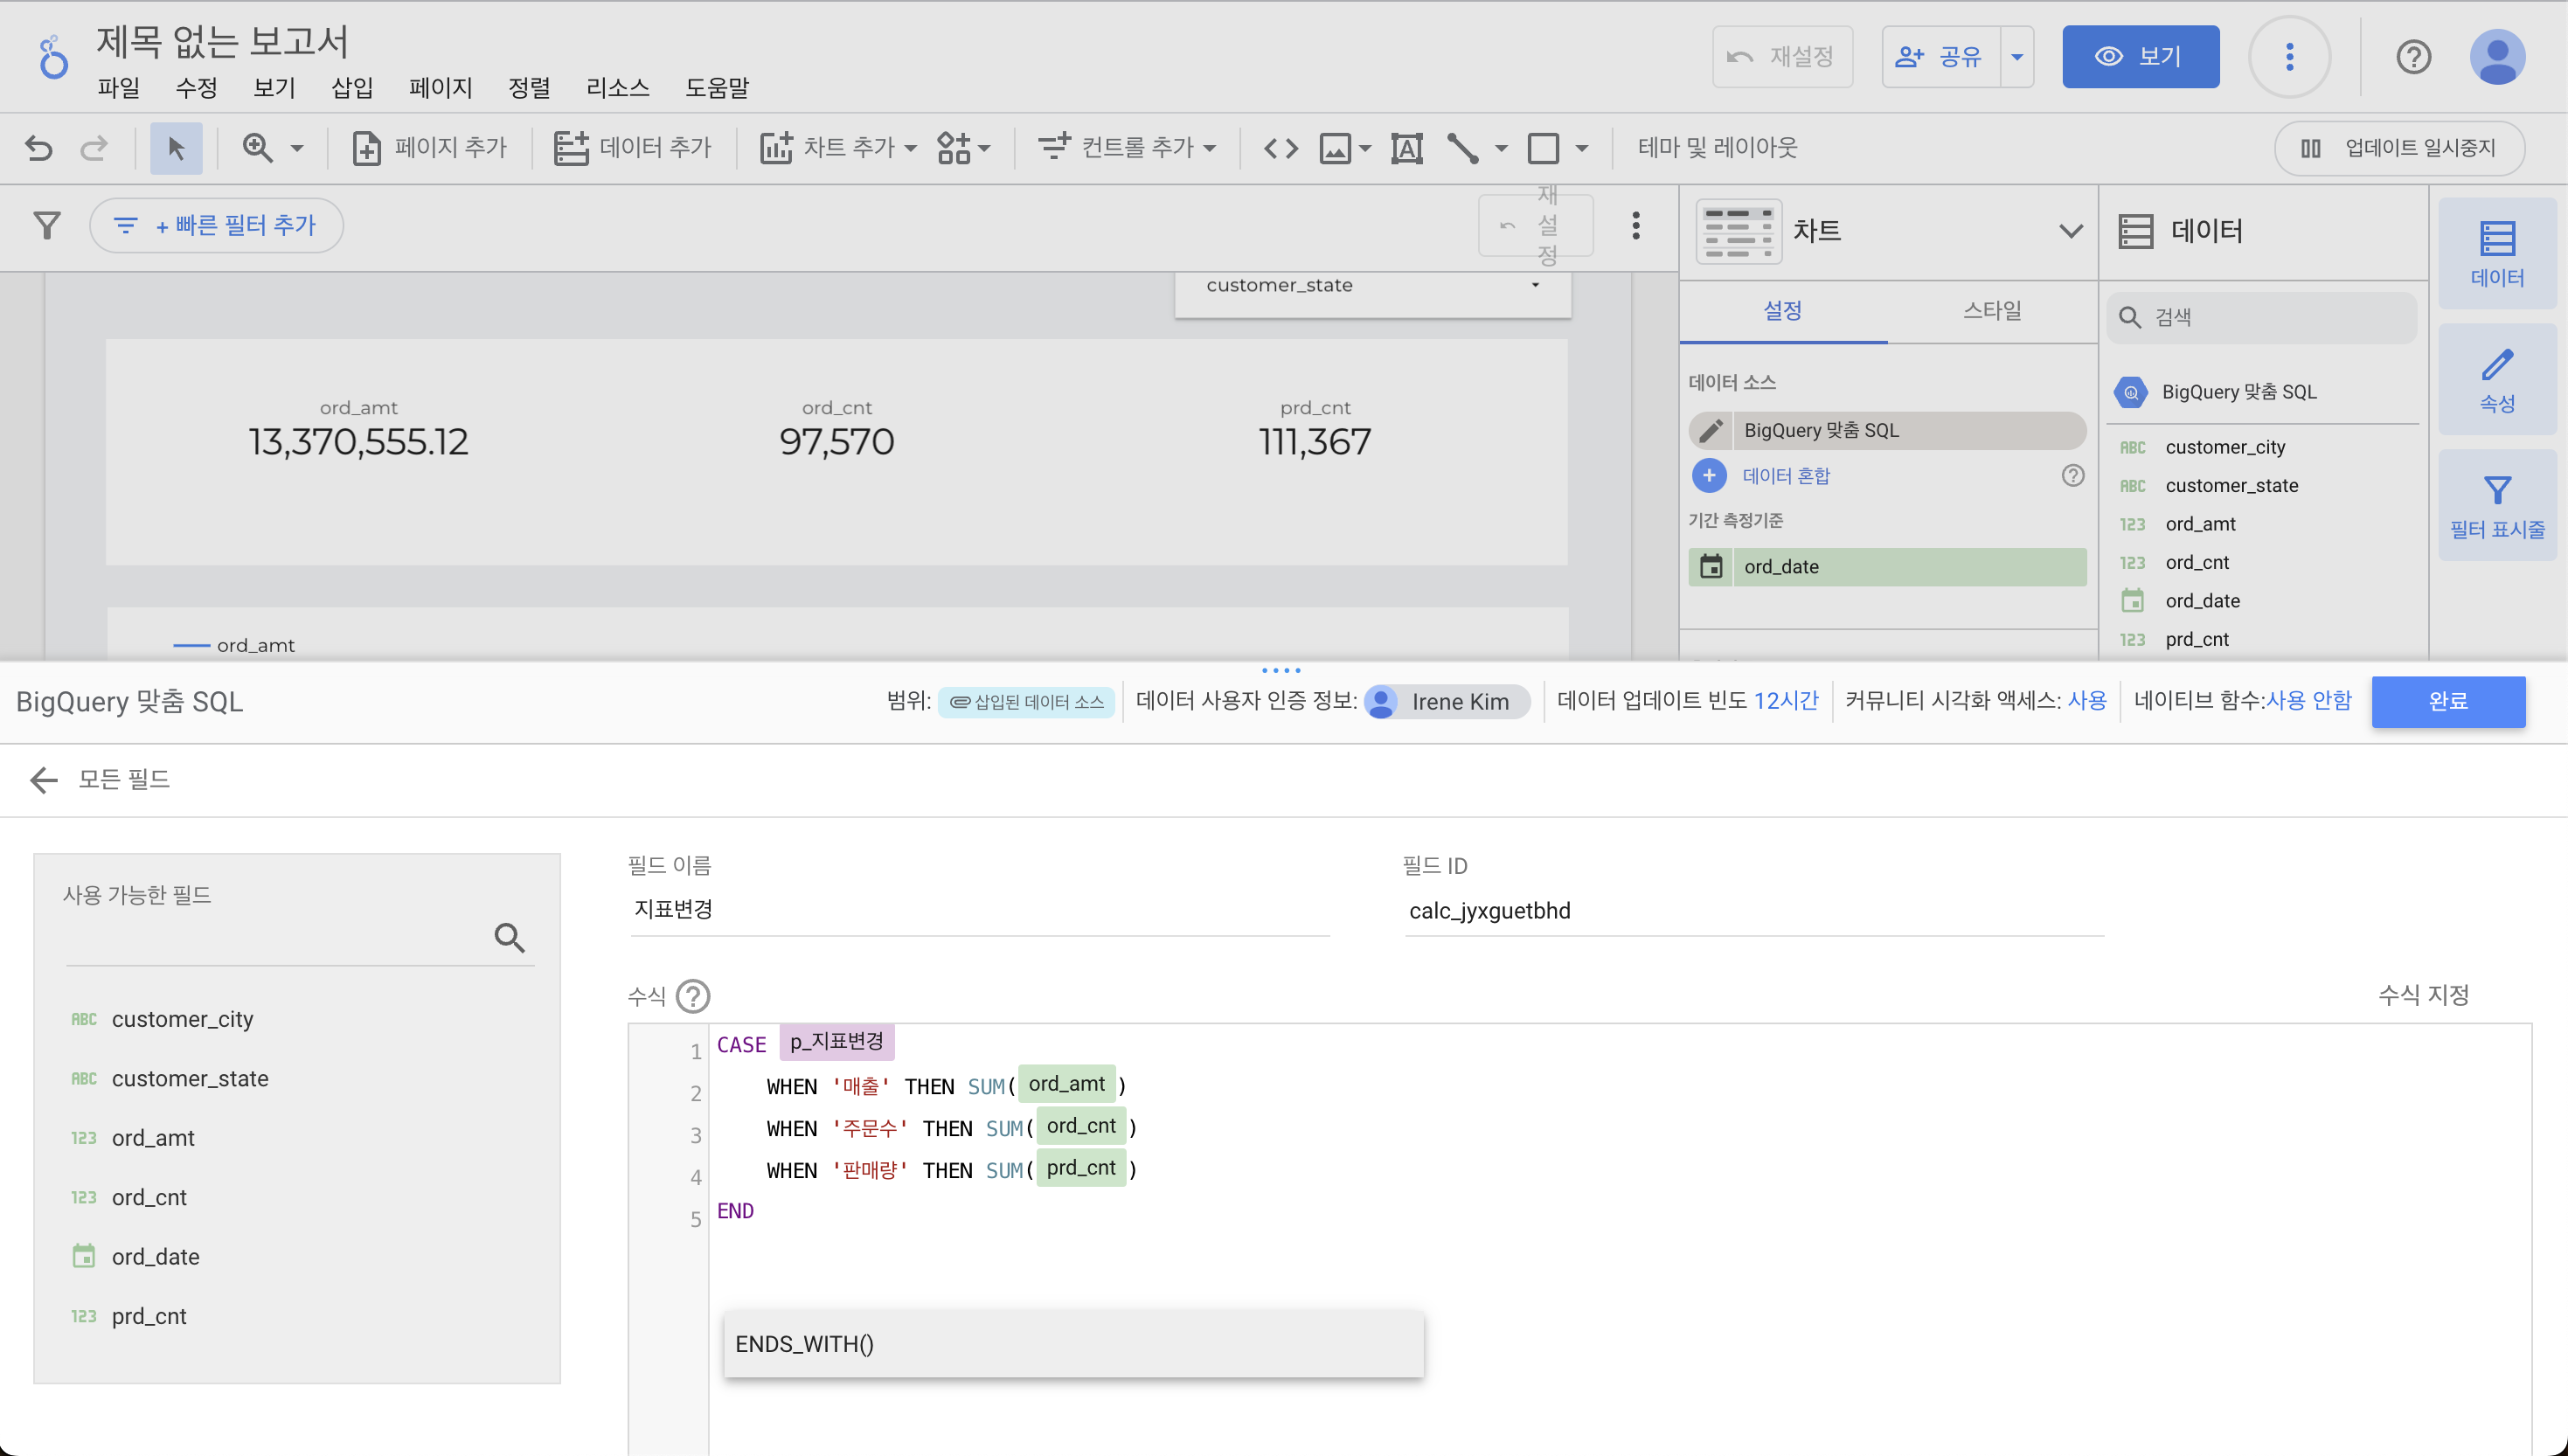Open the 삽입 menu
2568x1456 pixels.
point(352,88)
